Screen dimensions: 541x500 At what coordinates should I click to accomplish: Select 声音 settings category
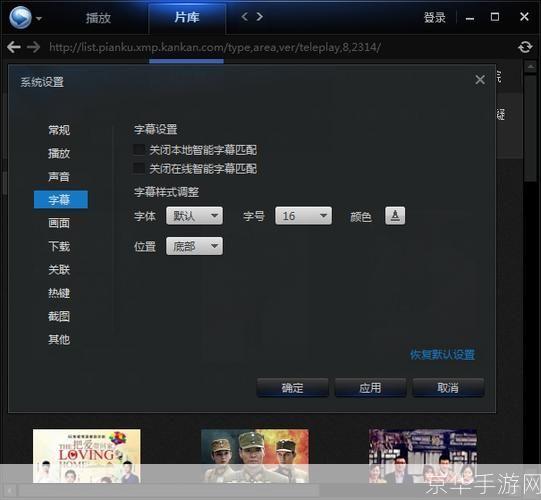pyautogui.click(x=59, y=176)
